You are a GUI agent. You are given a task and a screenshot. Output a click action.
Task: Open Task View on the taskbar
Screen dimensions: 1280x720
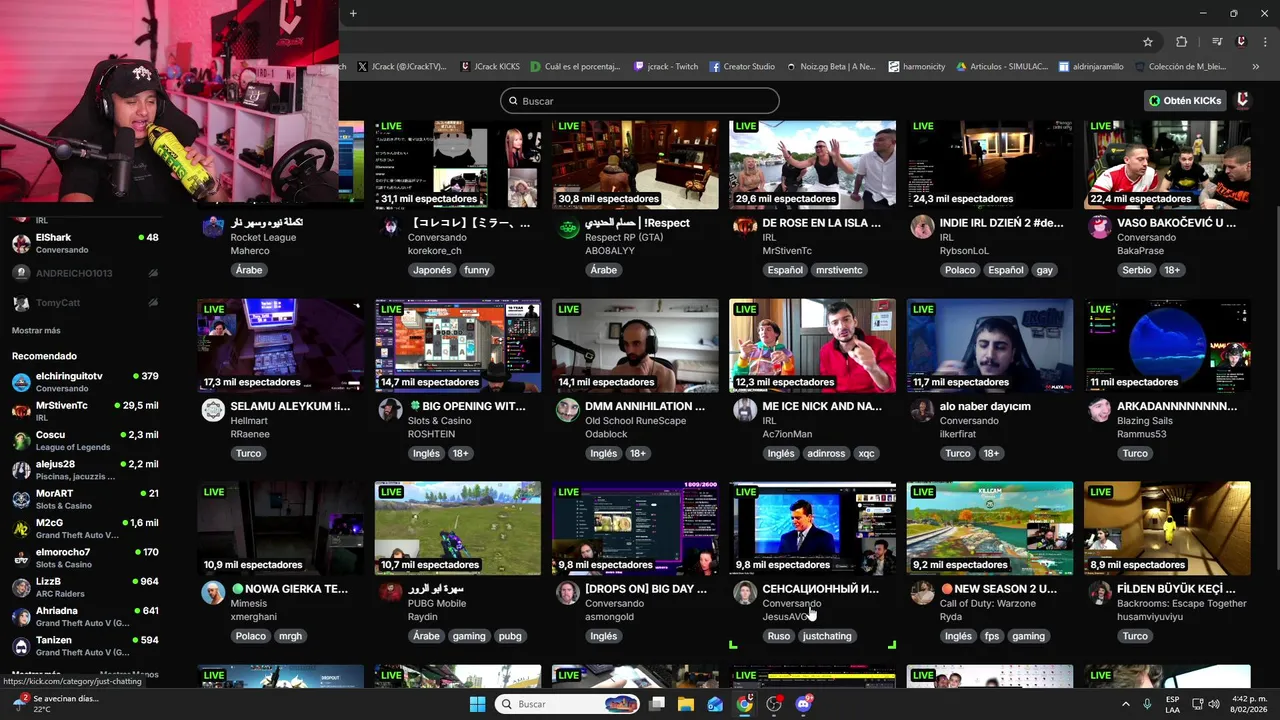click(657, 704)
